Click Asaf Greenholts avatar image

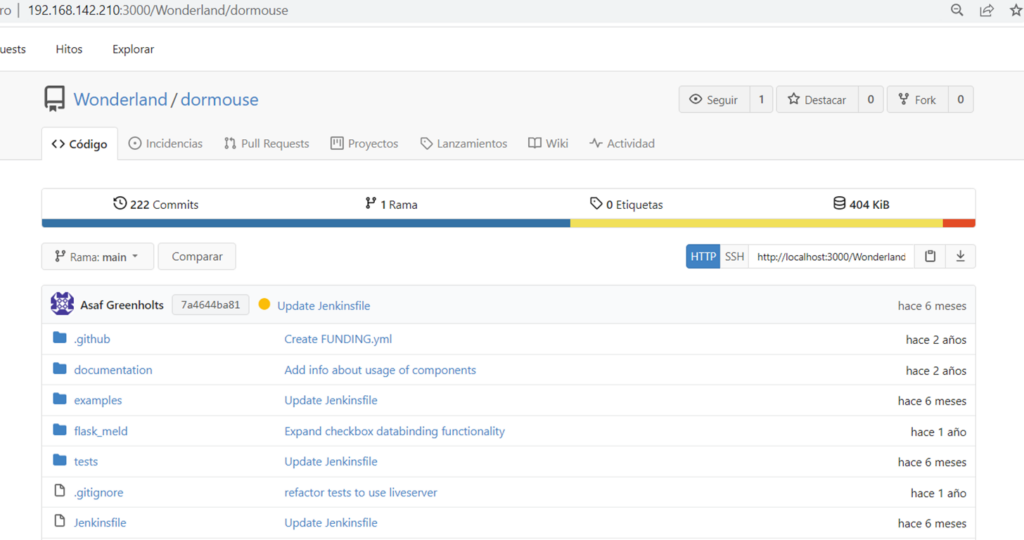(62, 304)
